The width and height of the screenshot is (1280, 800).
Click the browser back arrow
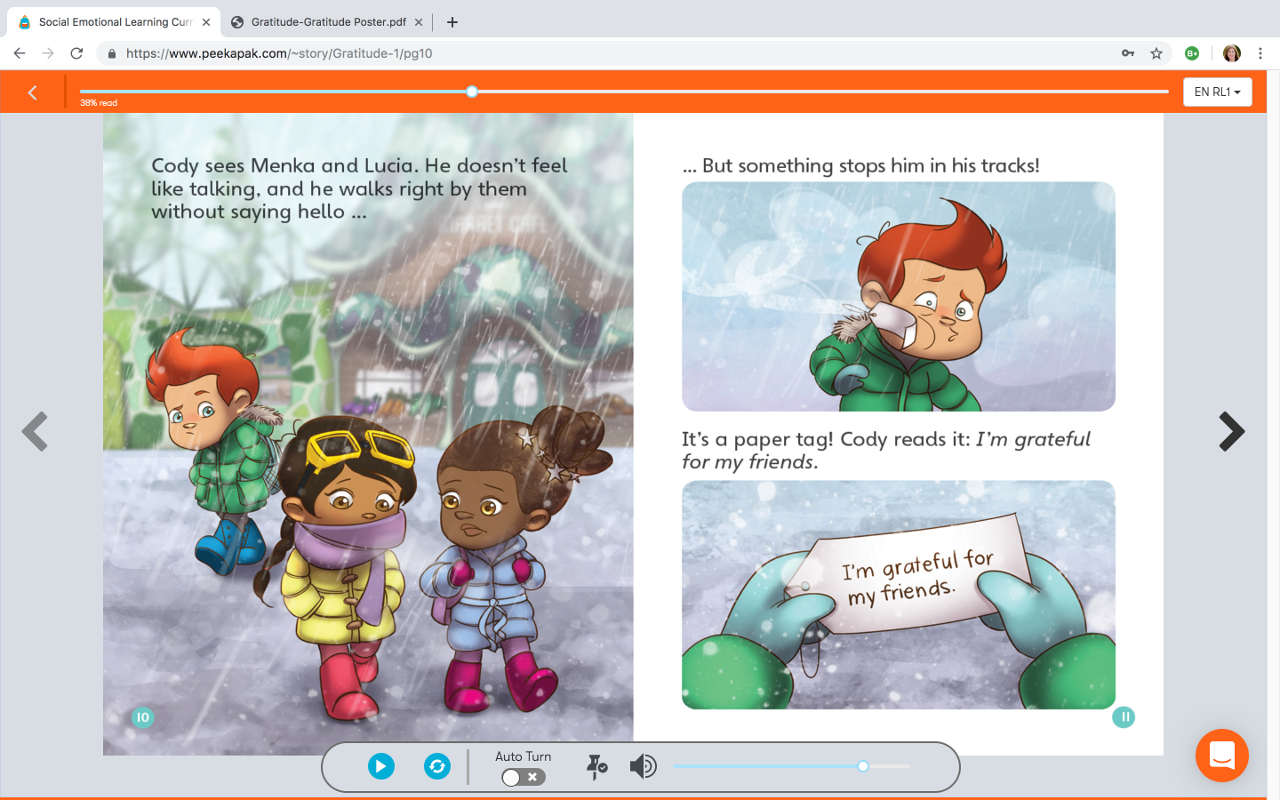[20, 53]
